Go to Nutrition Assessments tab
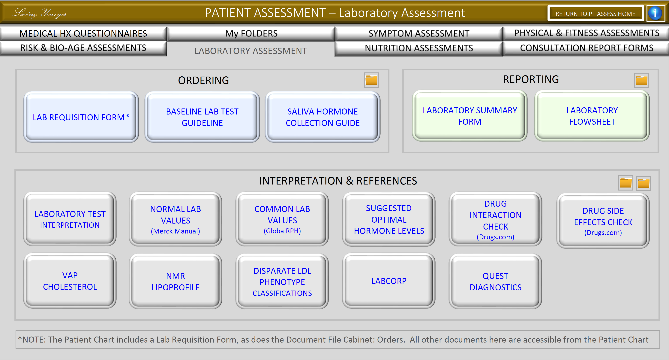 click(419, 48)
